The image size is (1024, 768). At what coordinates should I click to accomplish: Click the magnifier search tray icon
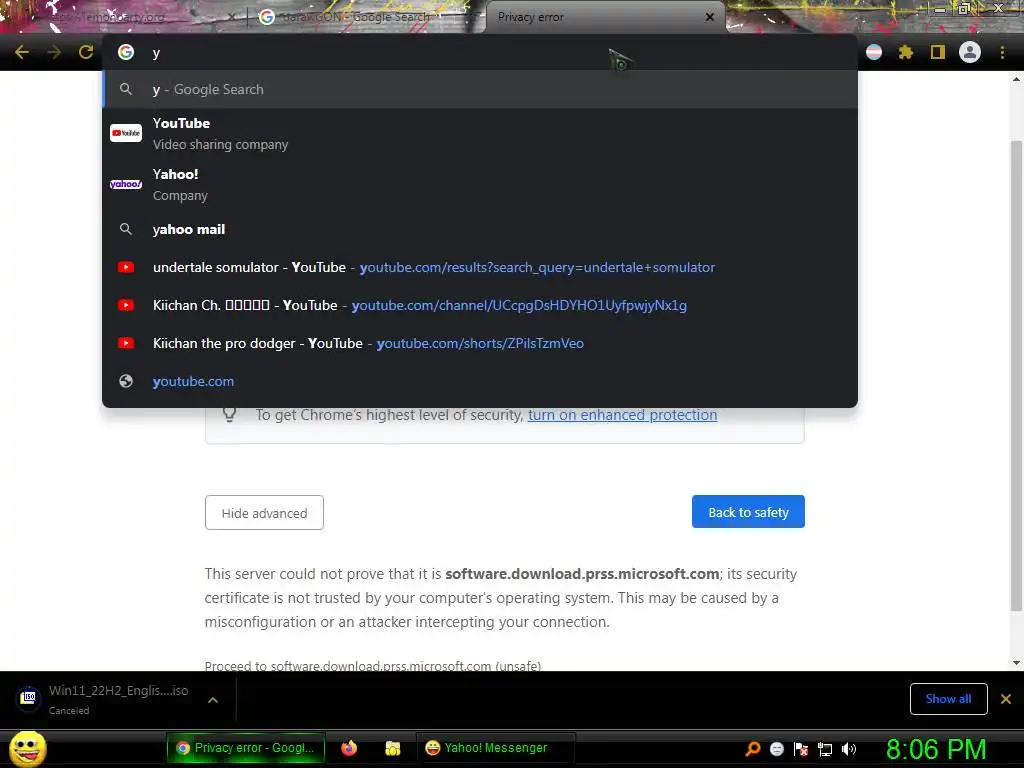coord(753,748)
